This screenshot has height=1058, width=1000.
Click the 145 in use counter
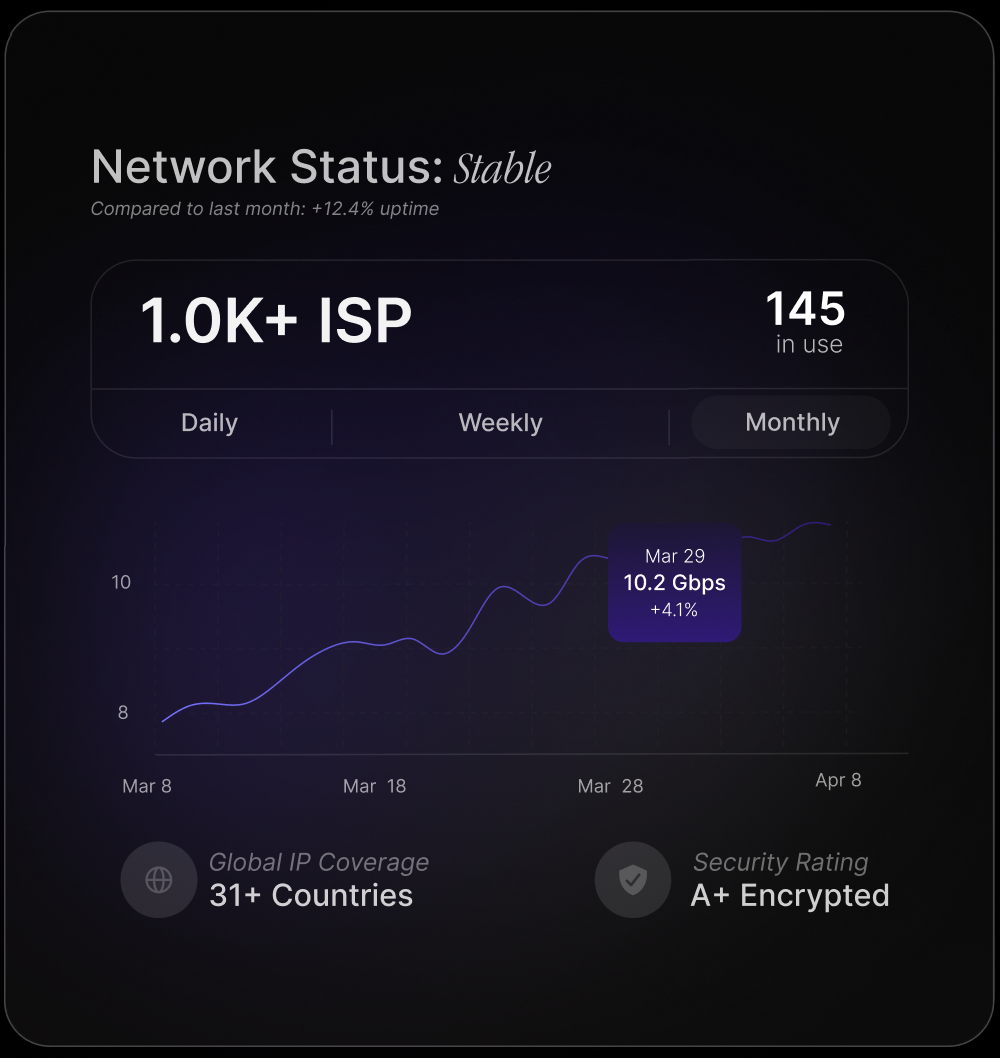click(x=807, y=322)
